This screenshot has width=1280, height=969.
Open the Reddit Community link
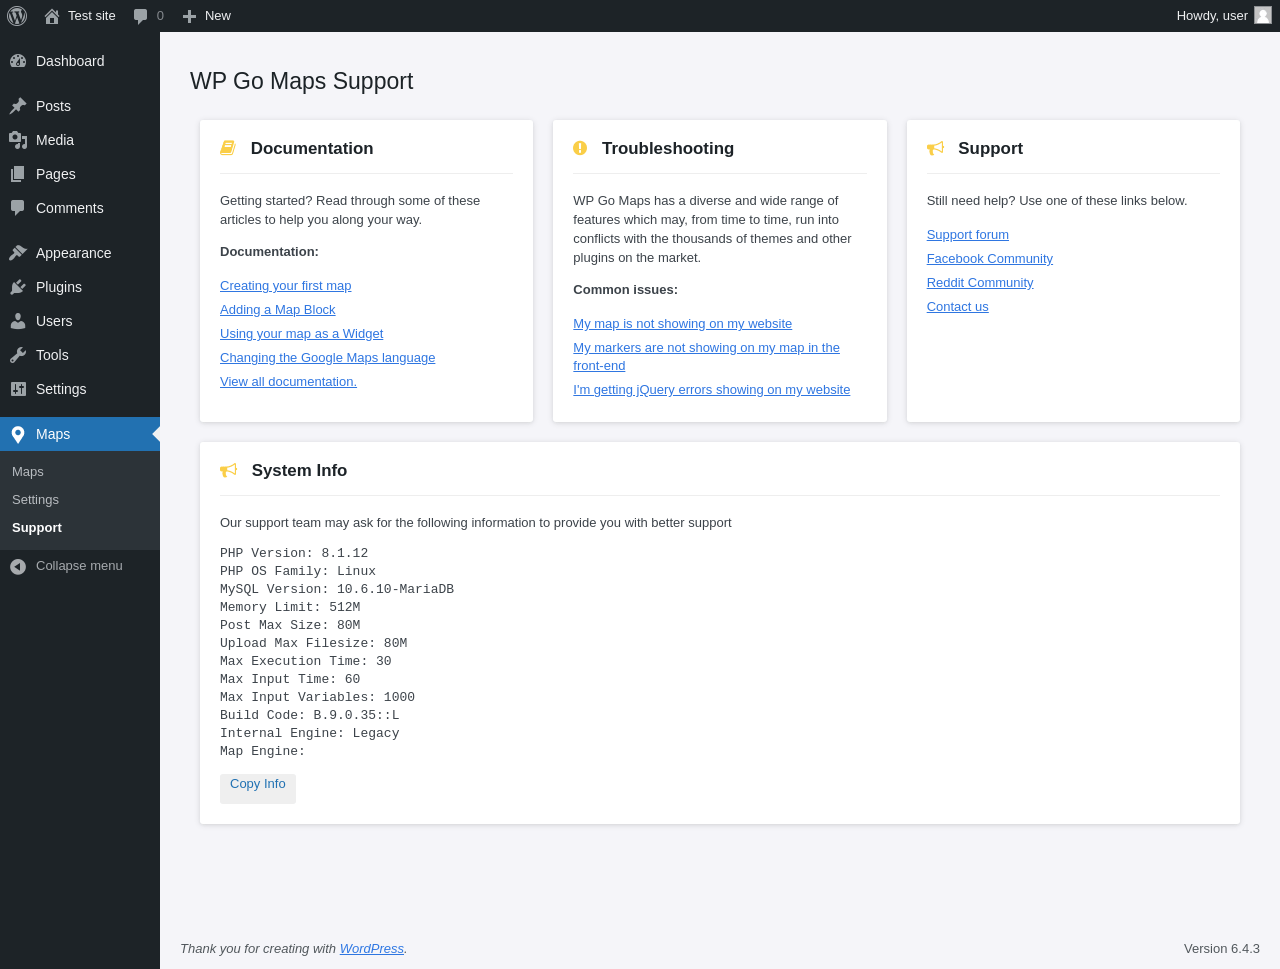(979, 283)
